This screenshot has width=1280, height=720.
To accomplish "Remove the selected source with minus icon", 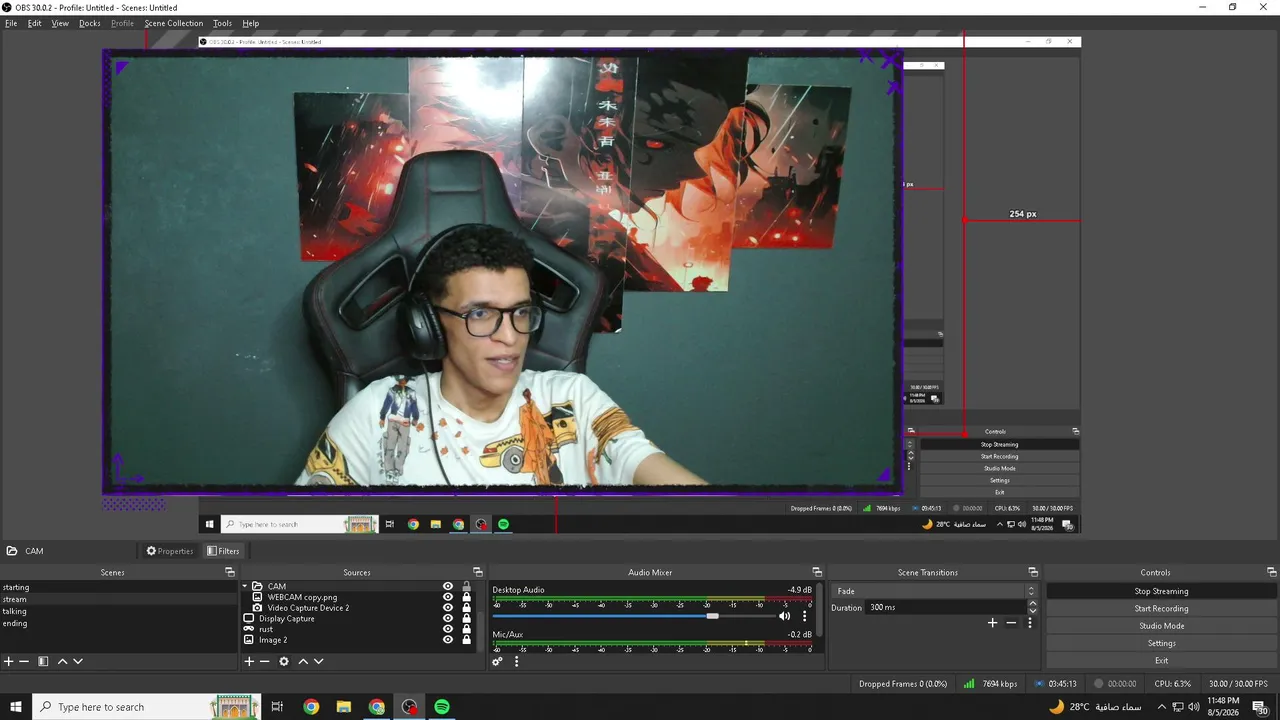I will click(x=265, y=661).
